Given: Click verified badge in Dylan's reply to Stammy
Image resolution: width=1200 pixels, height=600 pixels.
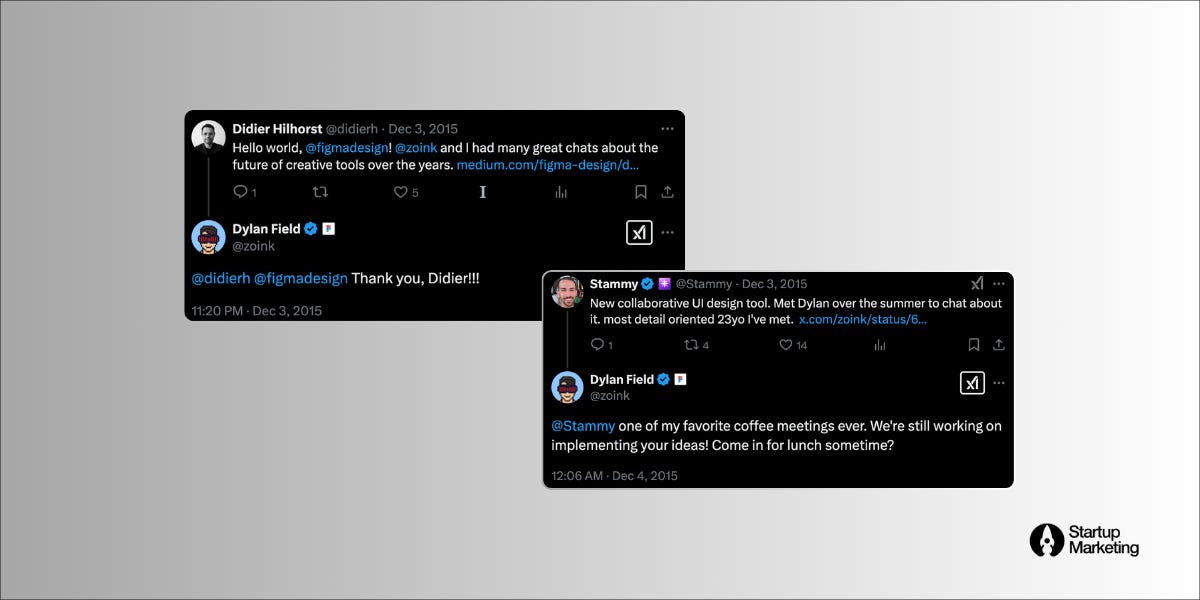Looking at the screenshot, I should [x=662, y=380].
